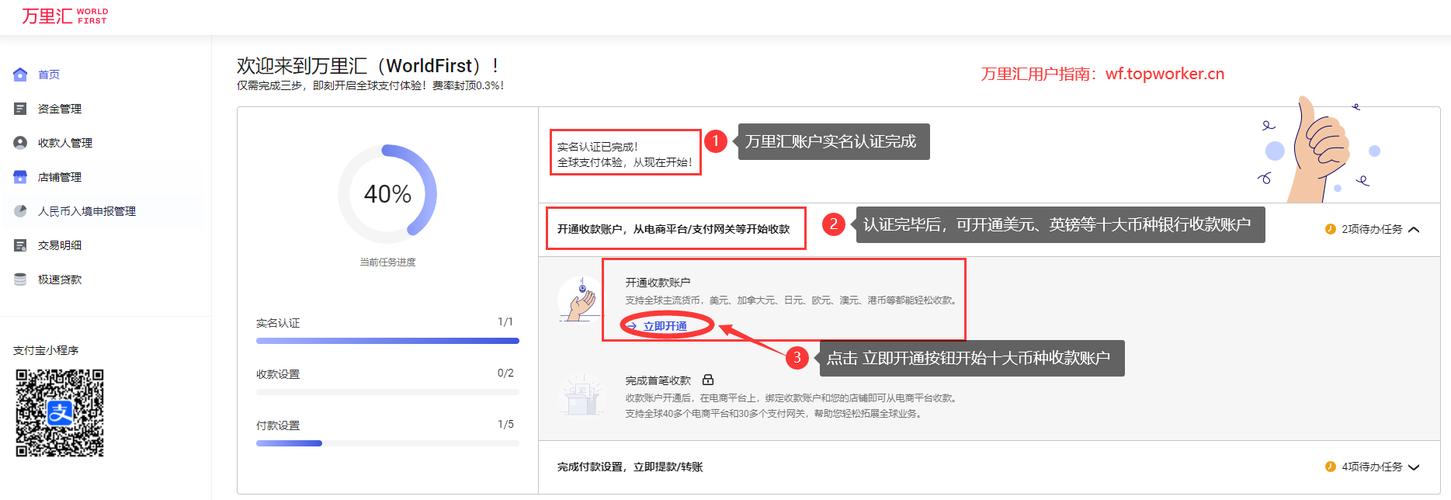The image size is (1451, 500).
Task: Click the 欢迎来到万里汇（WorldFirst）！ heading
Action: click(x=368, y=66)
